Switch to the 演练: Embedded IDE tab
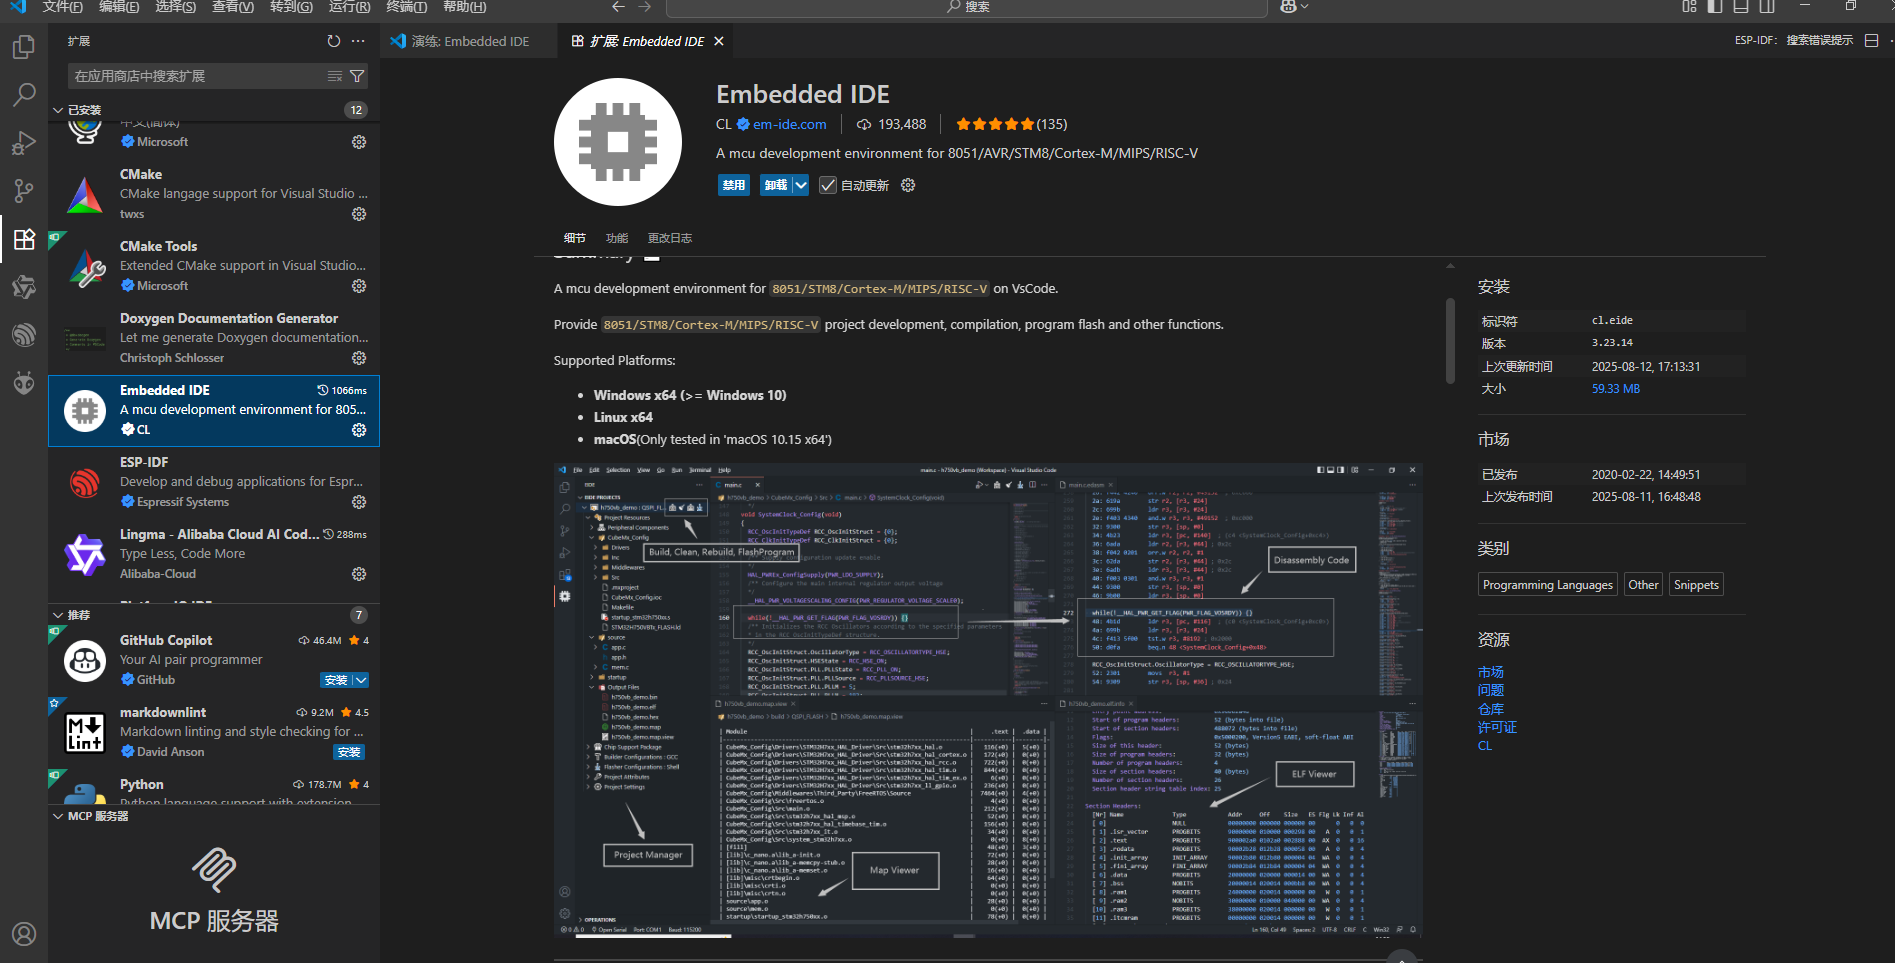The width and height of the screenshot is (1895, 963). (x=469, y=41)
